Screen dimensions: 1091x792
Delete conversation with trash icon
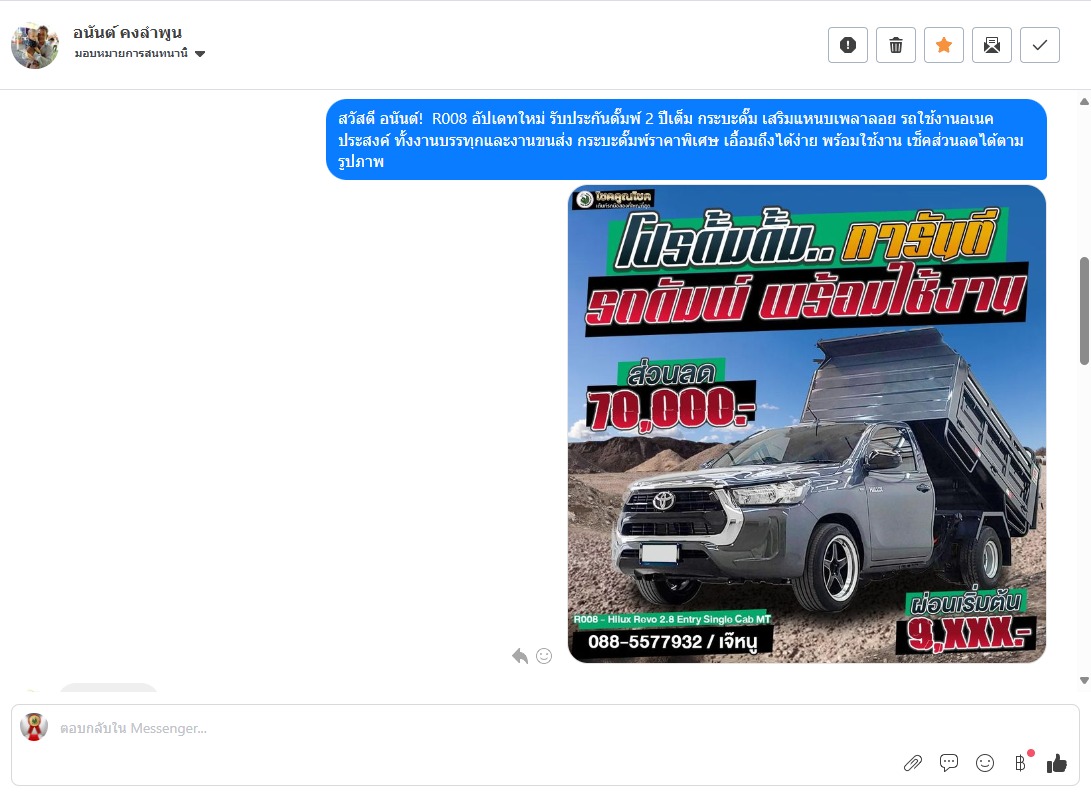point(895,45)
